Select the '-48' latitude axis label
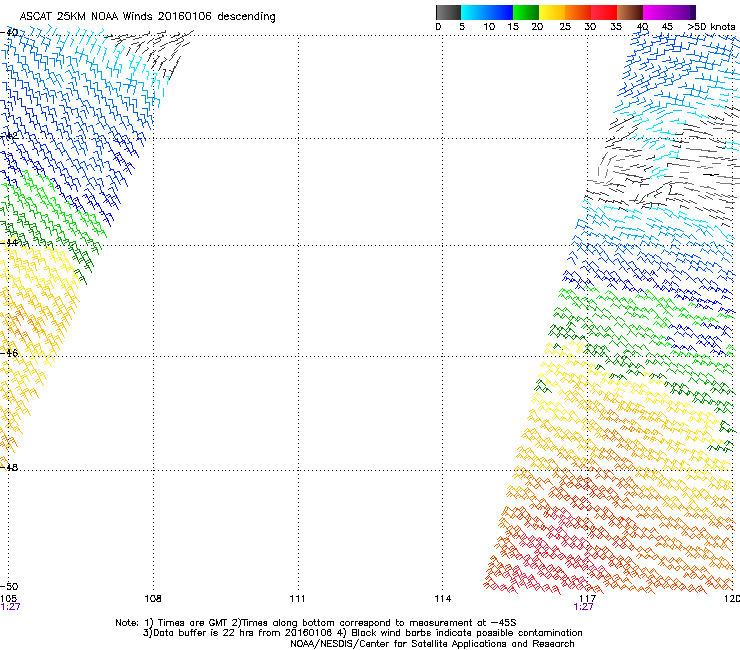The height and width of the screenshot is (650, 740). pyautogui.click(x=9, y=467)
